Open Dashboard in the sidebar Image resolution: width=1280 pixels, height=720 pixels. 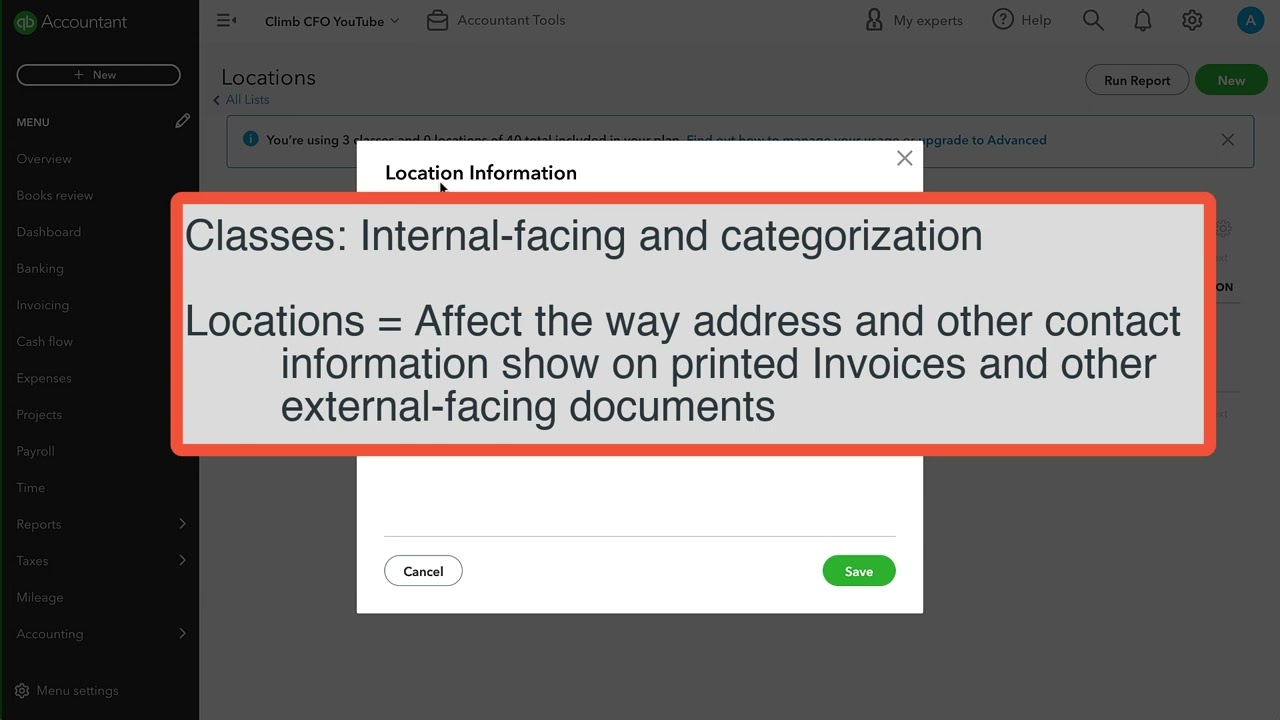coord(49,232)
